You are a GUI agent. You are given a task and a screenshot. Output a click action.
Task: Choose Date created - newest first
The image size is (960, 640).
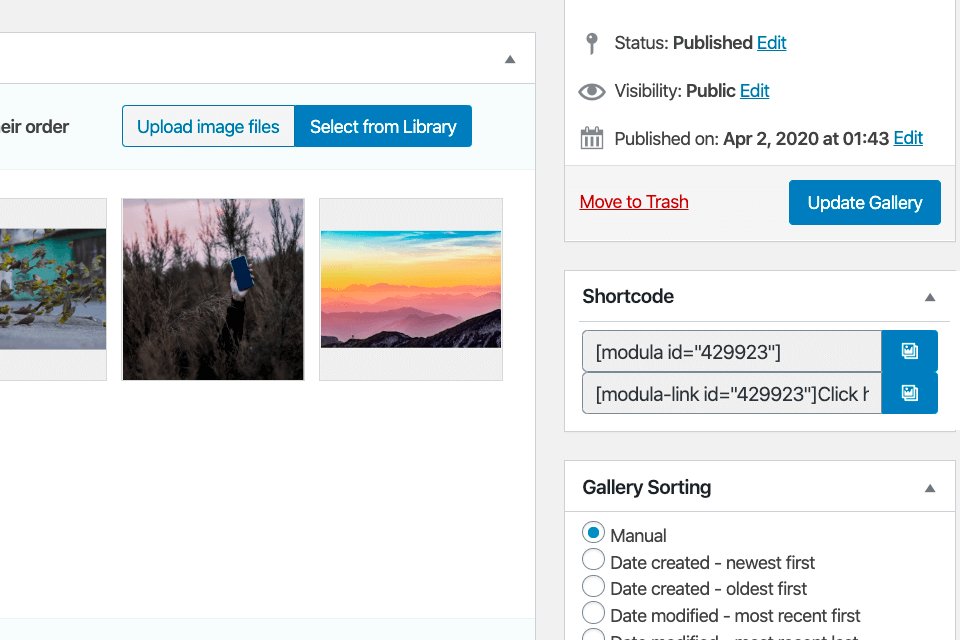tap(593, 561)
